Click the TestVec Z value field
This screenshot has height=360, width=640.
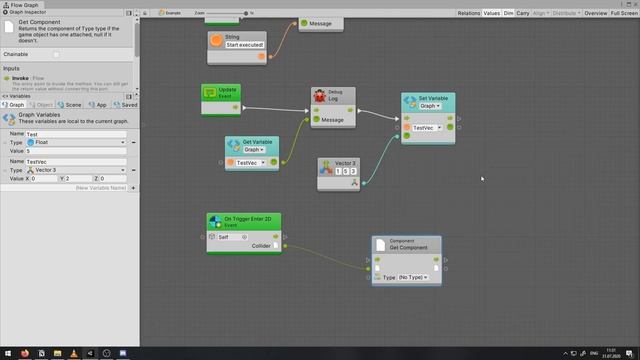(x=113, y=179)
